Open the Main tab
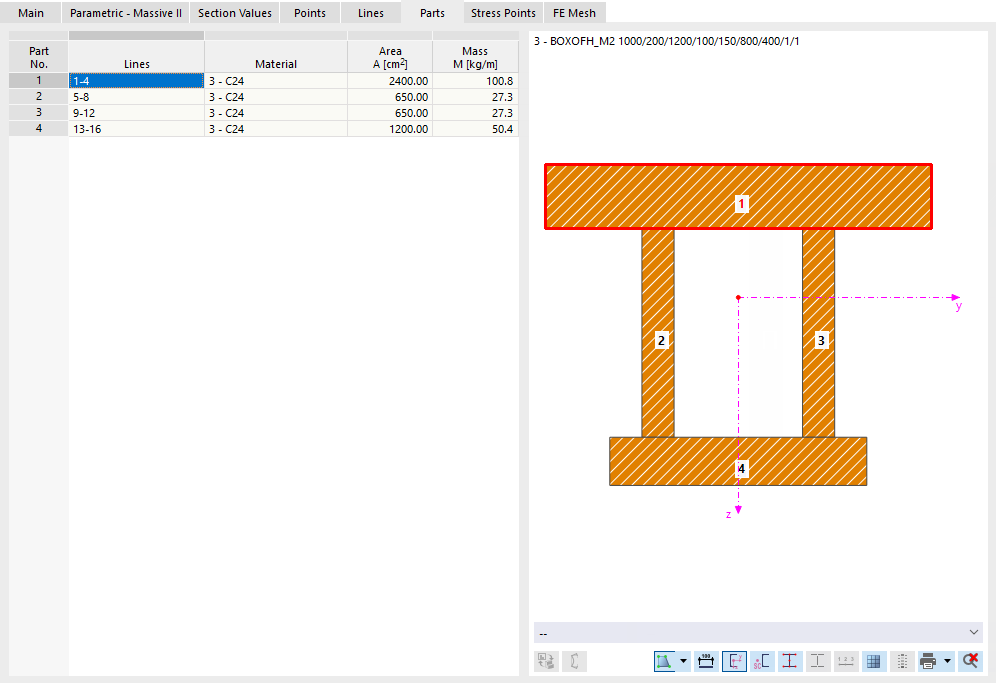The image size is (996, 683). pyautogui.click(x=30, y=13)
